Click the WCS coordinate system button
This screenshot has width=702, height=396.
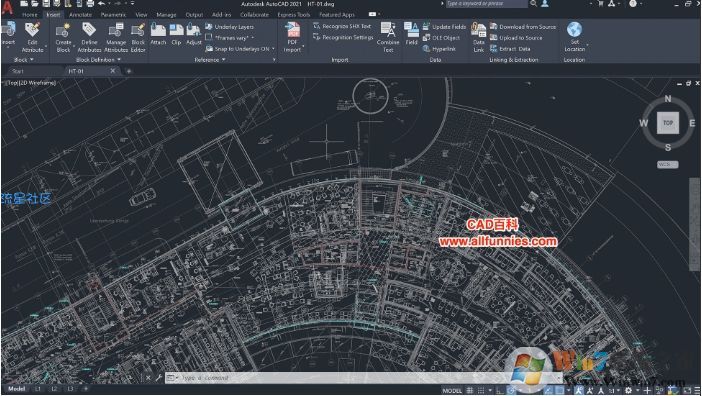pyautogui.click(x=667, y=164)
